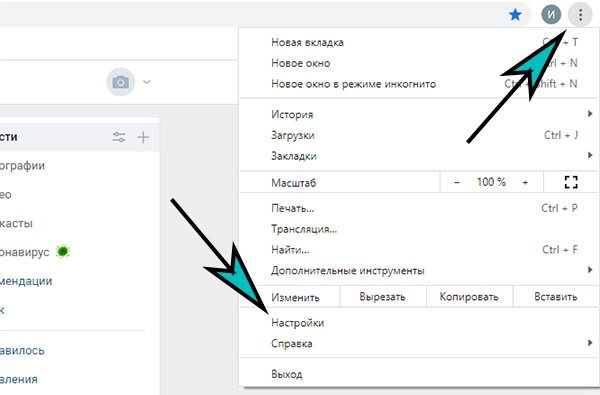Click the sidebar link ending in авилось
The height and width of the screenshot is (395, 600).
click(22, 351)
